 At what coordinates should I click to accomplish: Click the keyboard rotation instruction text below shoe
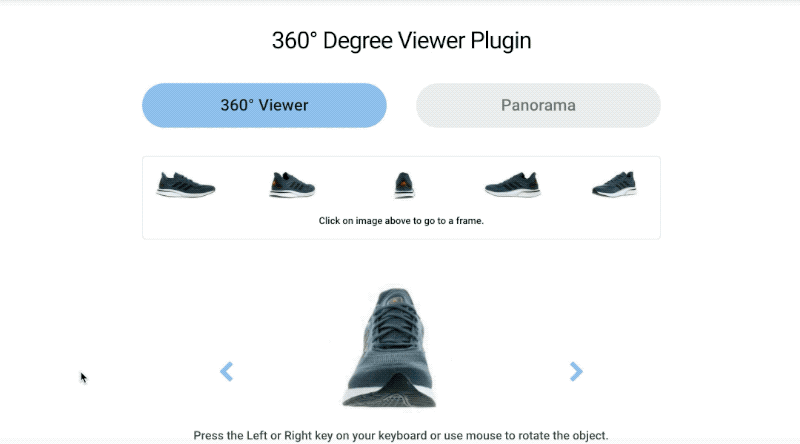coord(401,435)
